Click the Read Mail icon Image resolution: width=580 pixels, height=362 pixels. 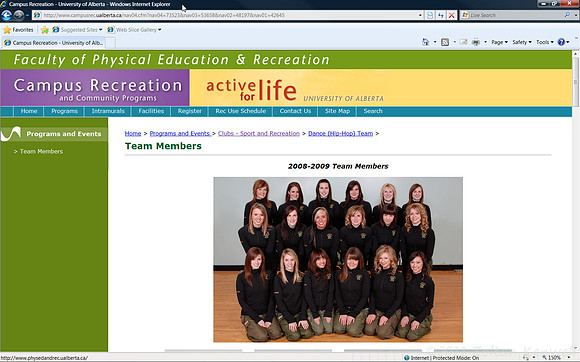pyautogui.click(x=463, y=42)
